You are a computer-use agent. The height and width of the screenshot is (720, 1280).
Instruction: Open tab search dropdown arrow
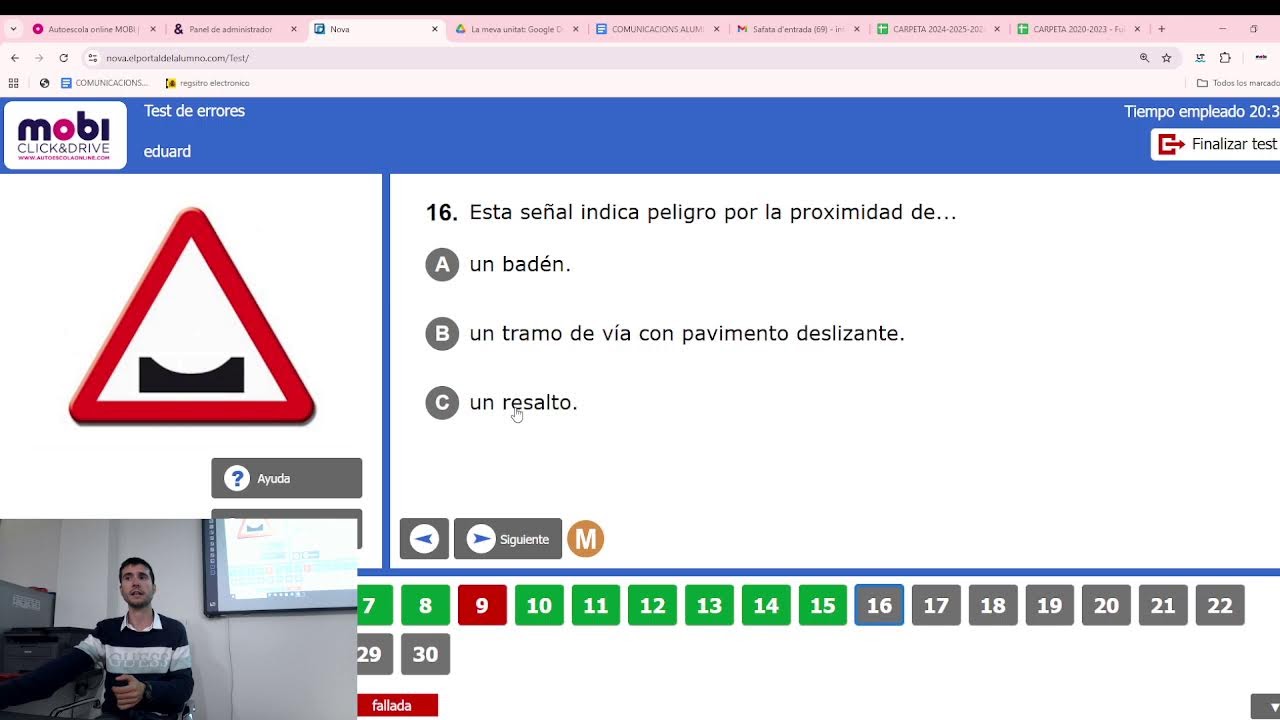coord(13,29)
